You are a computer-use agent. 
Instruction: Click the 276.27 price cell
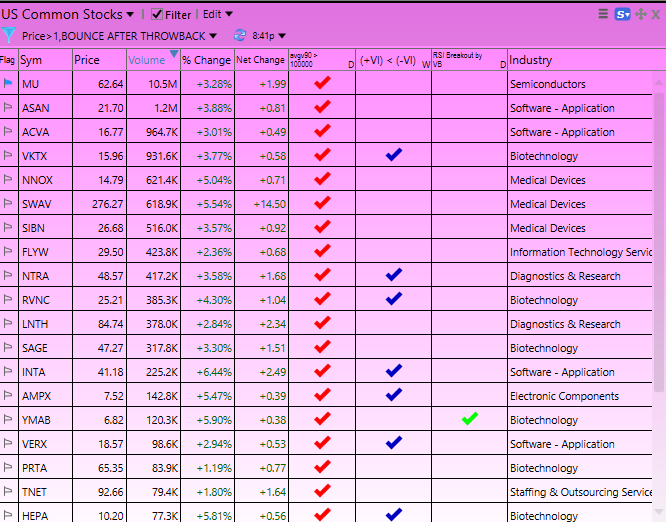coord(99,204)
